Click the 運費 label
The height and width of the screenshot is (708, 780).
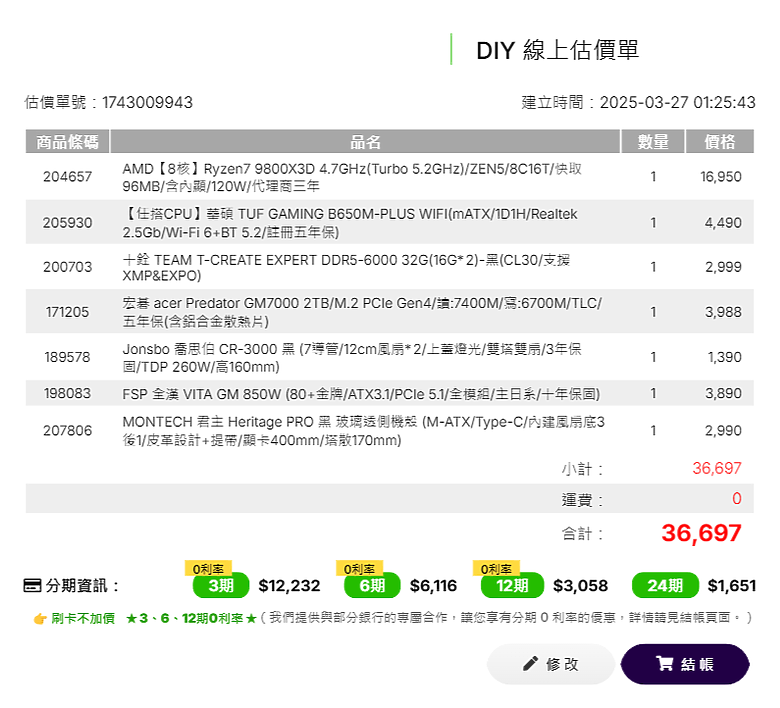click(x=583, y=500)
